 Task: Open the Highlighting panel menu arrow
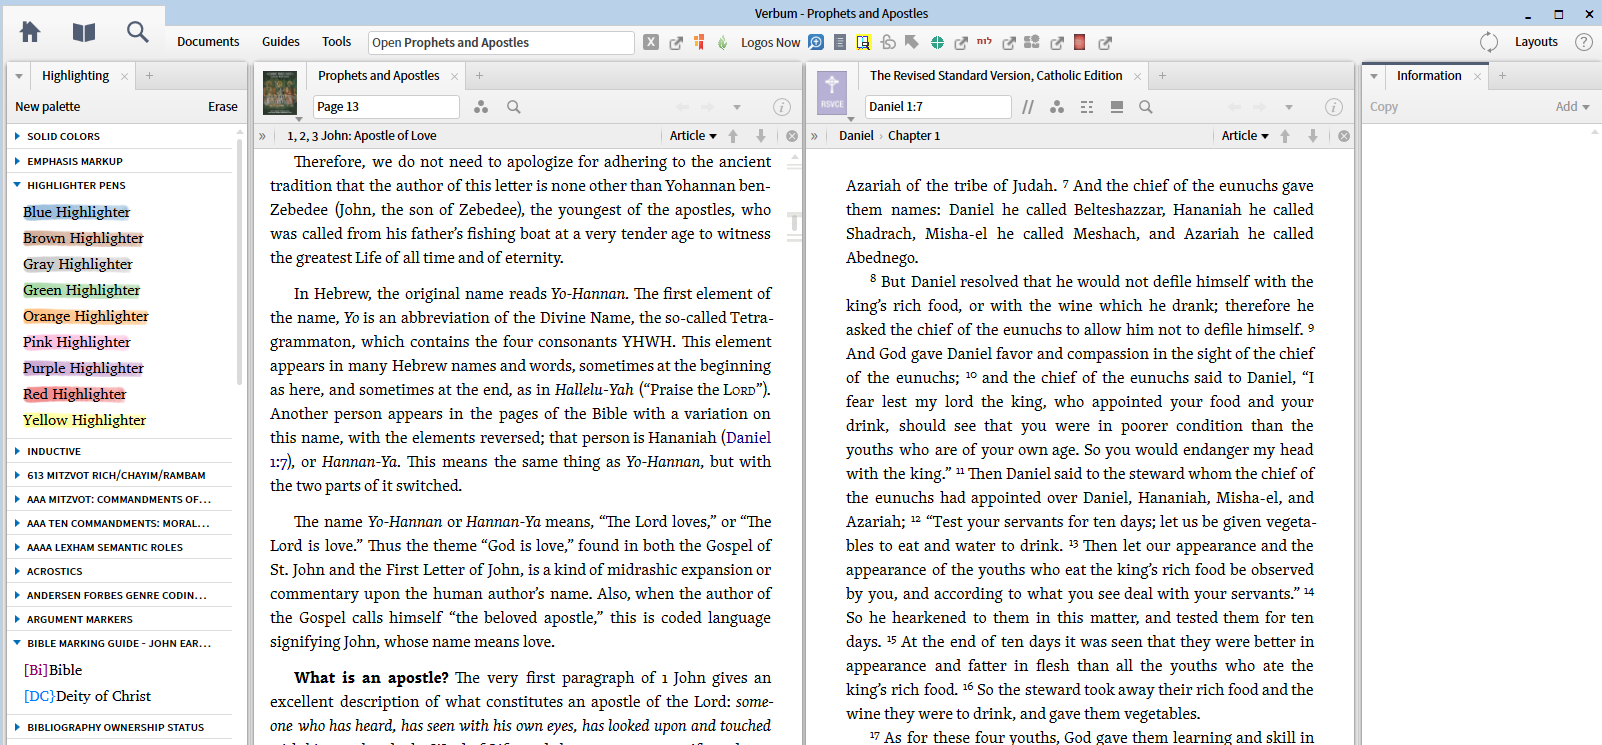pos(18,76)
